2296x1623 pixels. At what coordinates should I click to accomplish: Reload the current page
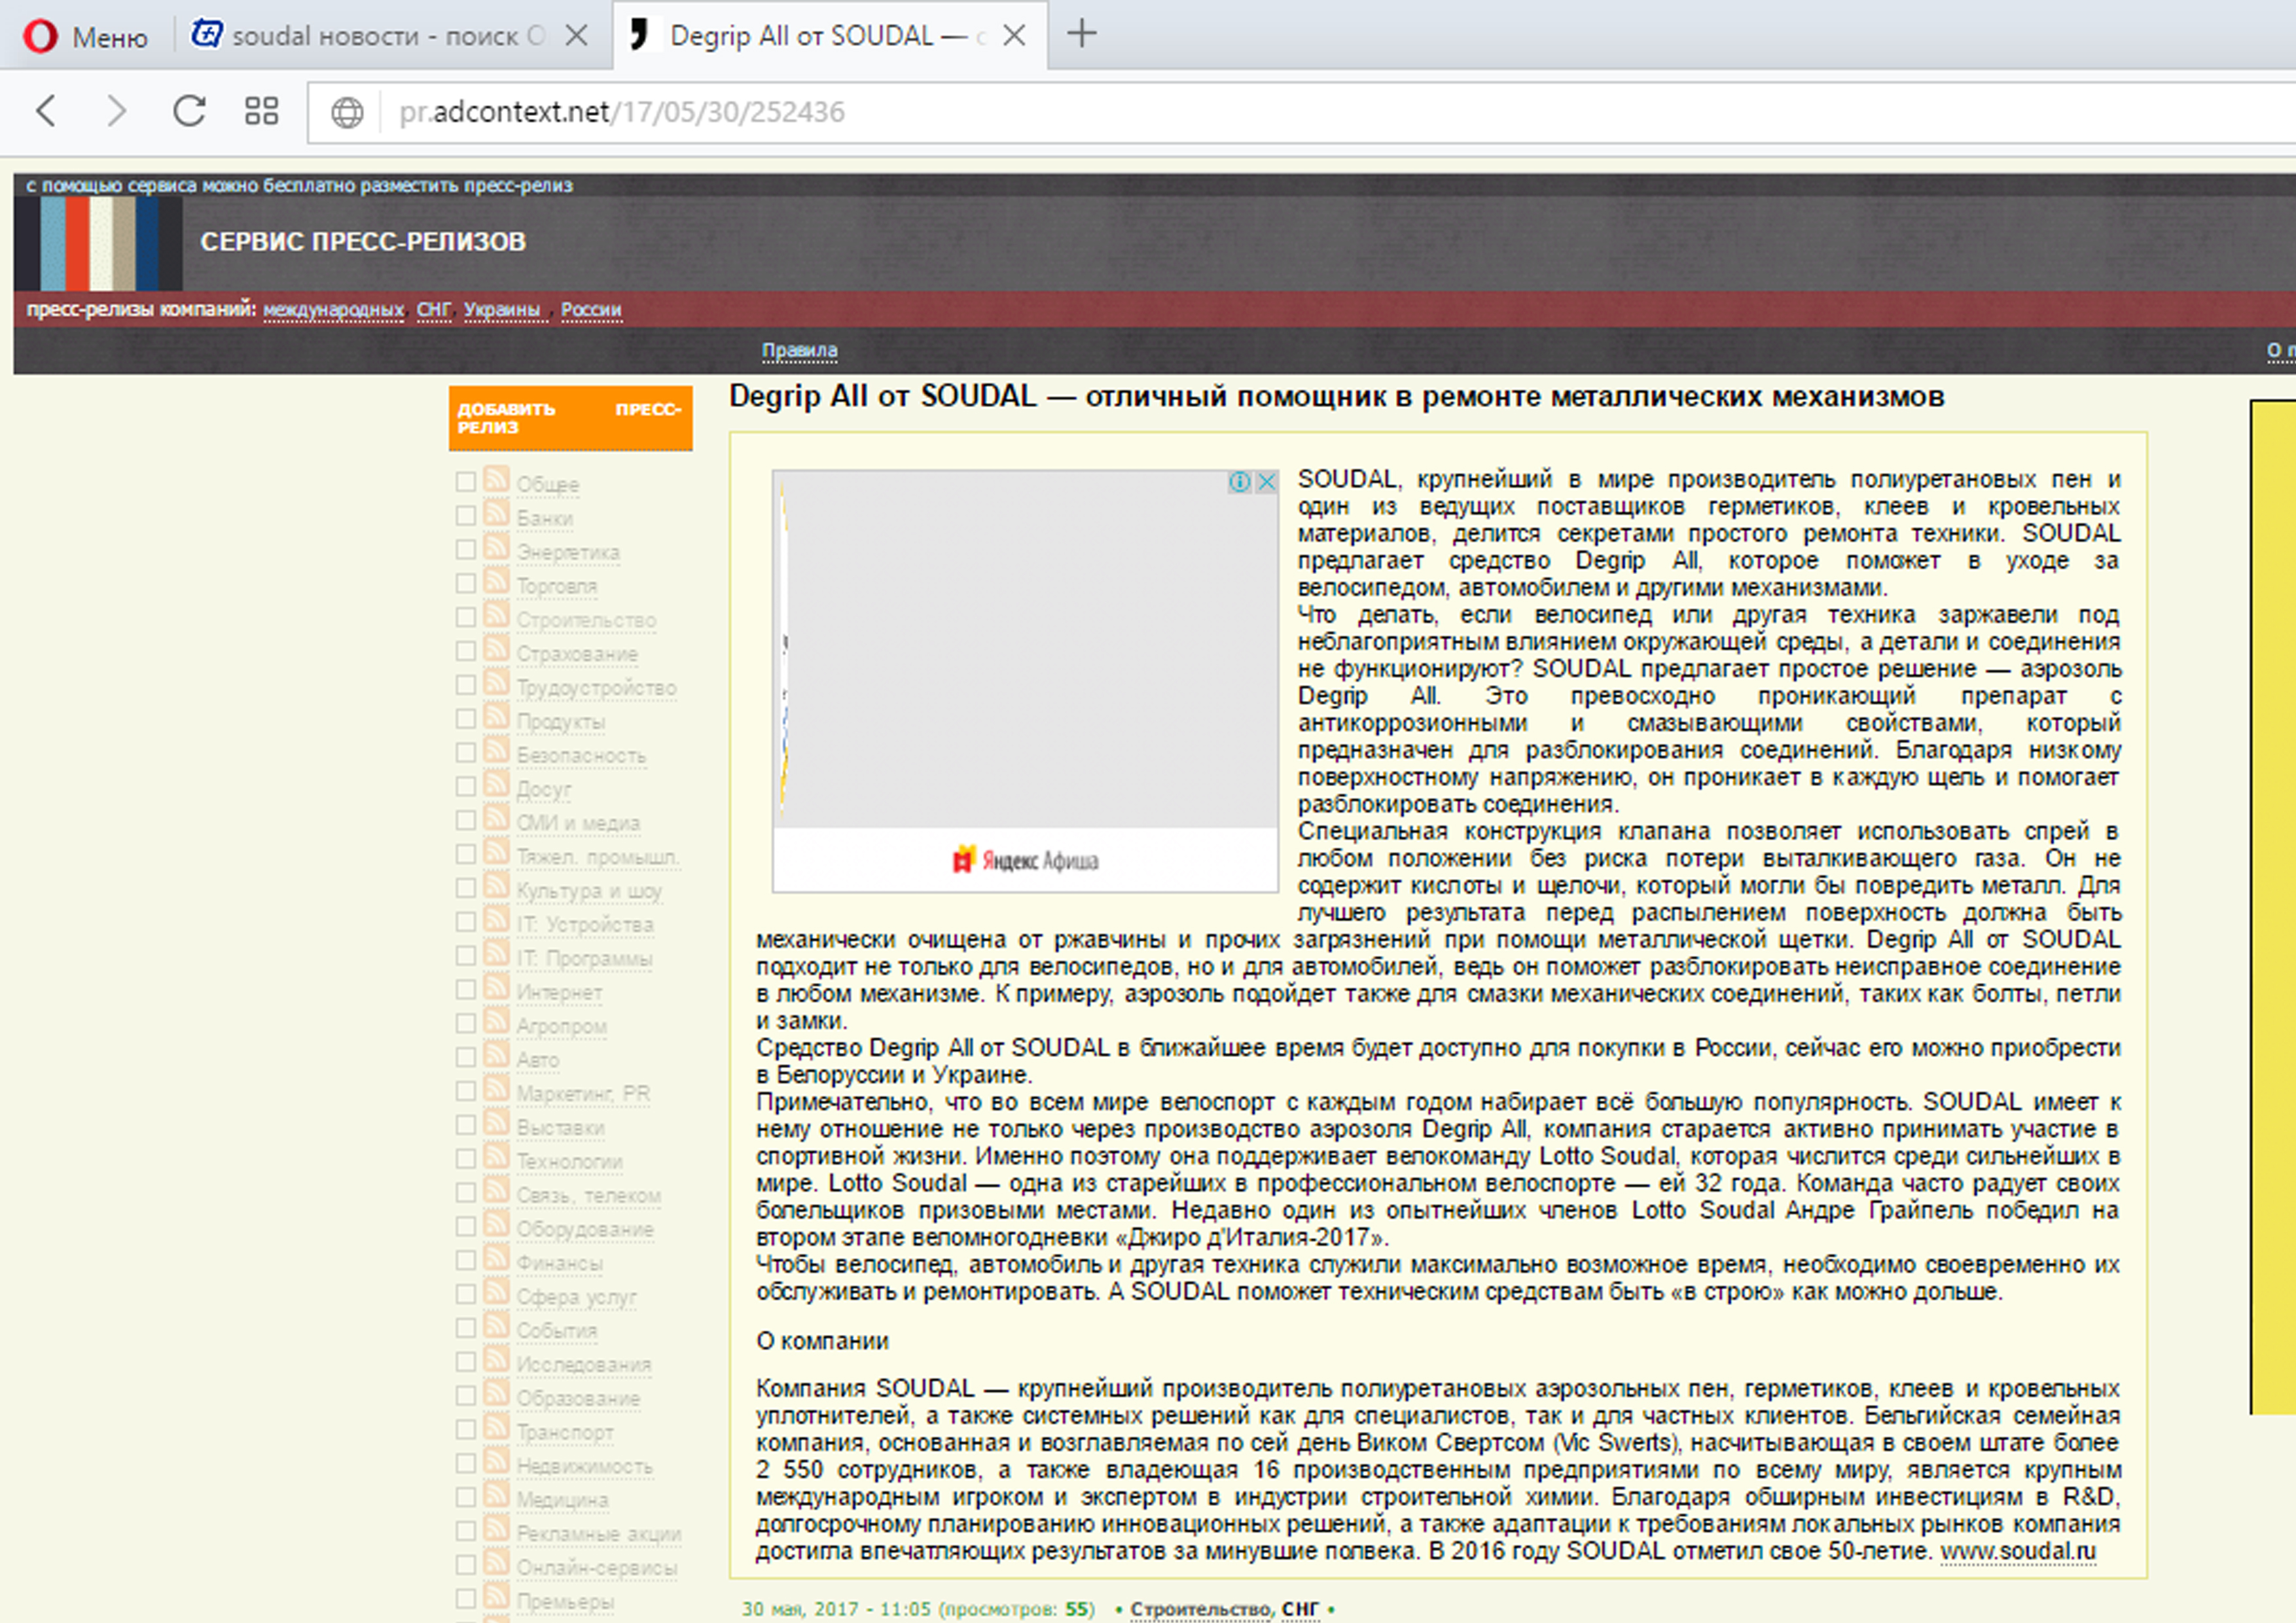click(x=189, y=111)
